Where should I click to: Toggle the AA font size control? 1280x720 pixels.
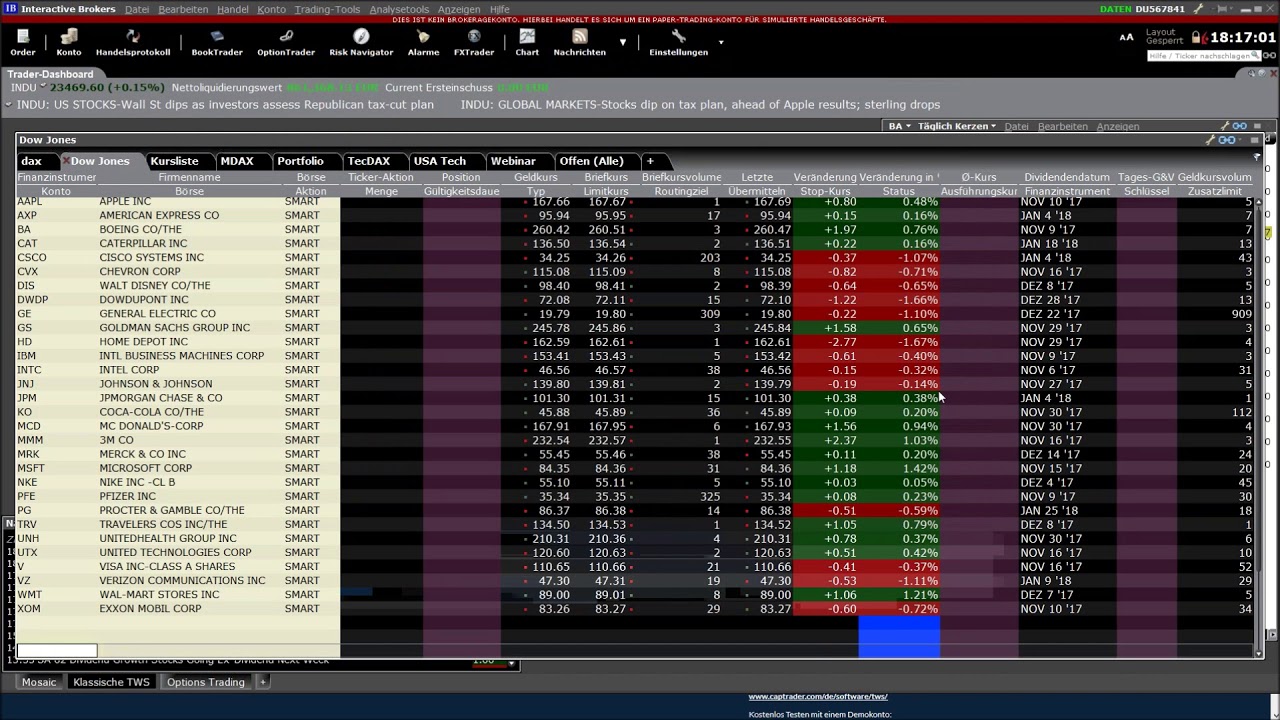pyautogui.click(x=1126, y=37)
